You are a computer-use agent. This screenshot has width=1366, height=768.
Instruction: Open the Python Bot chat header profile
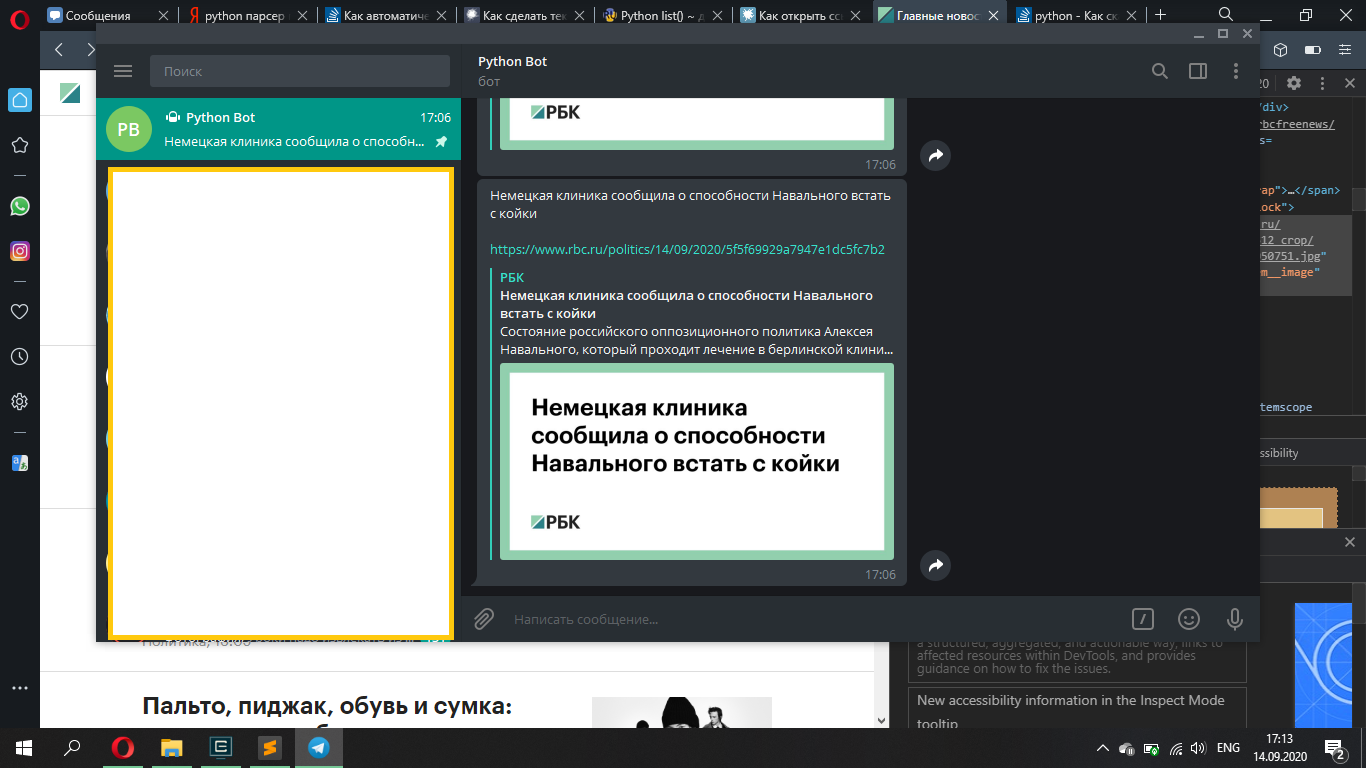click(x=513, y=70)
